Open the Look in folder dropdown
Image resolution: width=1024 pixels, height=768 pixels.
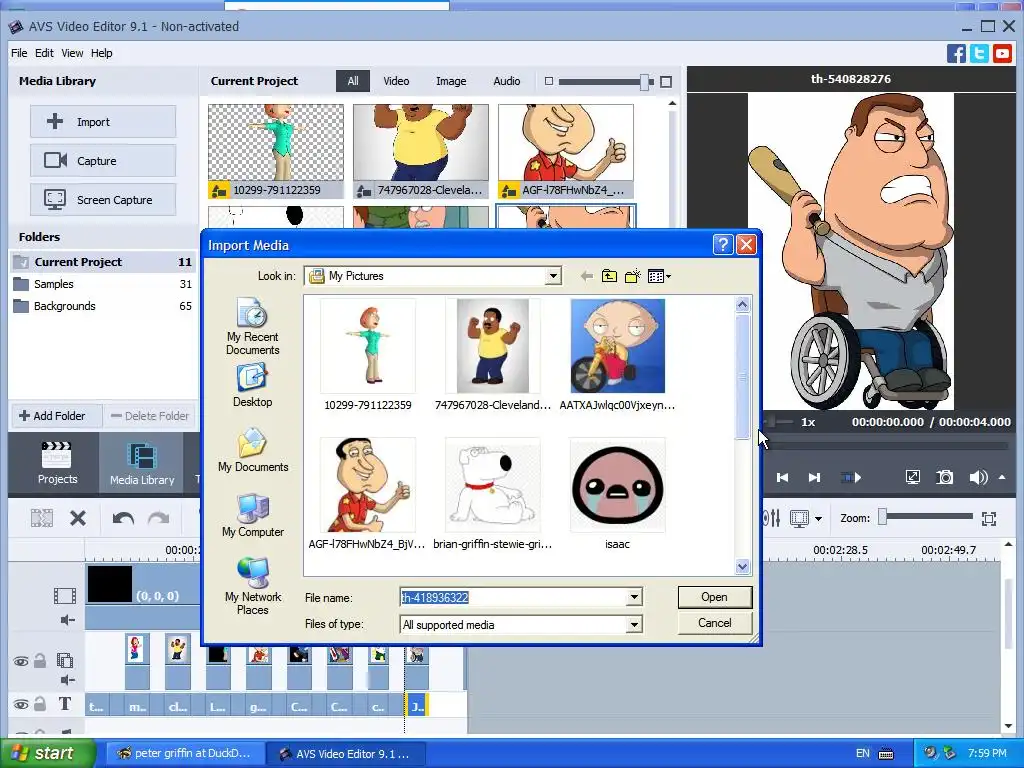coord(553,276)
